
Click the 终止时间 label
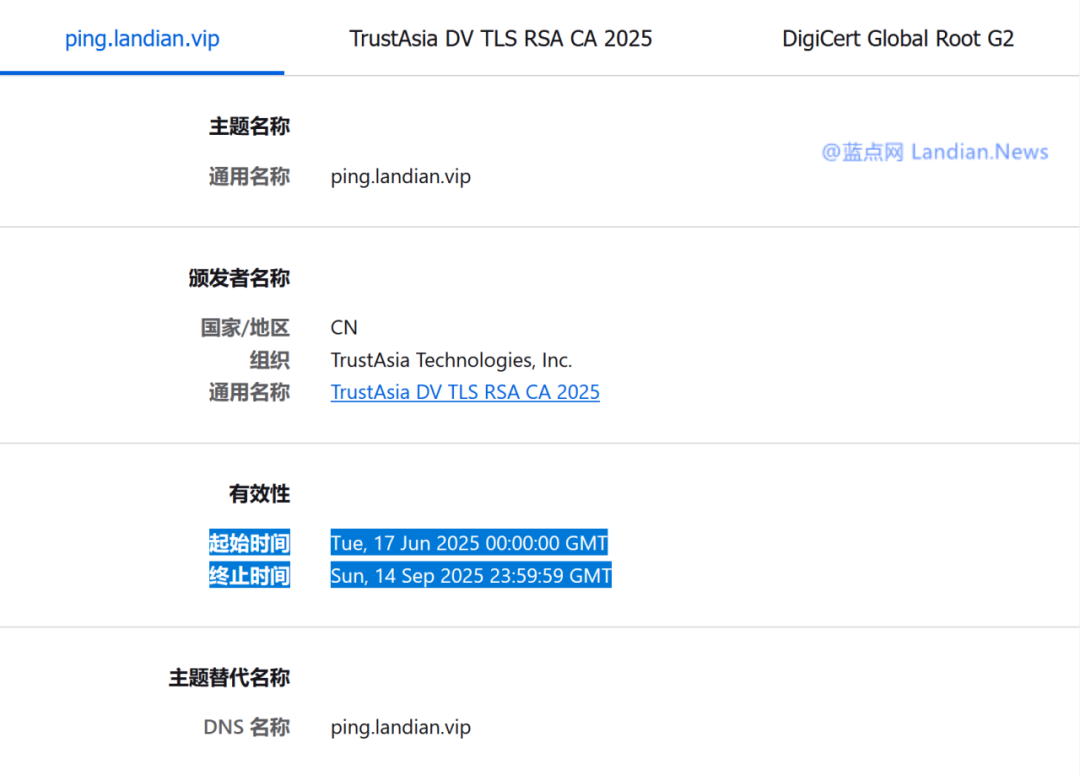pyautogui.click(x=249, y=575)
